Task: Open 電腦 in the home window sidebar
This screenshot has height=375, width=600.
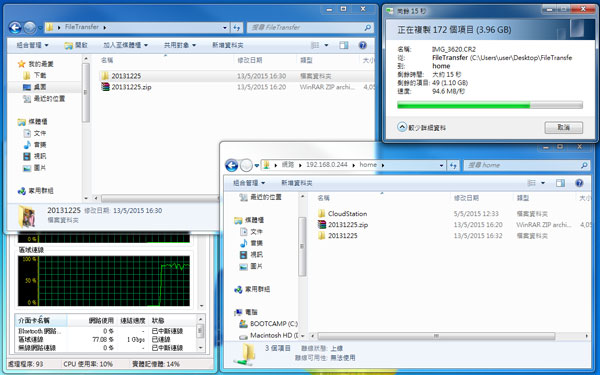Action: click(246, 312)
